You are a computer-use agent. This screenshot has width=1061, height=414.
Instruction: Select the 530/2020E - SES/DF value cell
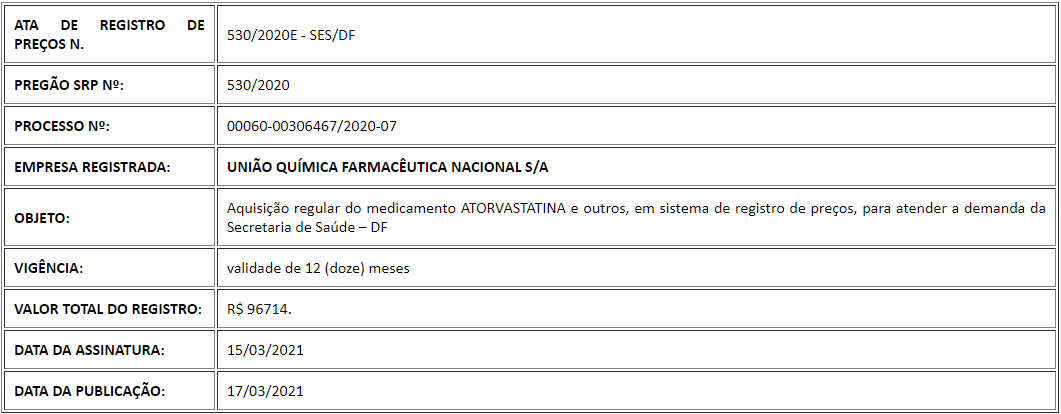[637, 34]
